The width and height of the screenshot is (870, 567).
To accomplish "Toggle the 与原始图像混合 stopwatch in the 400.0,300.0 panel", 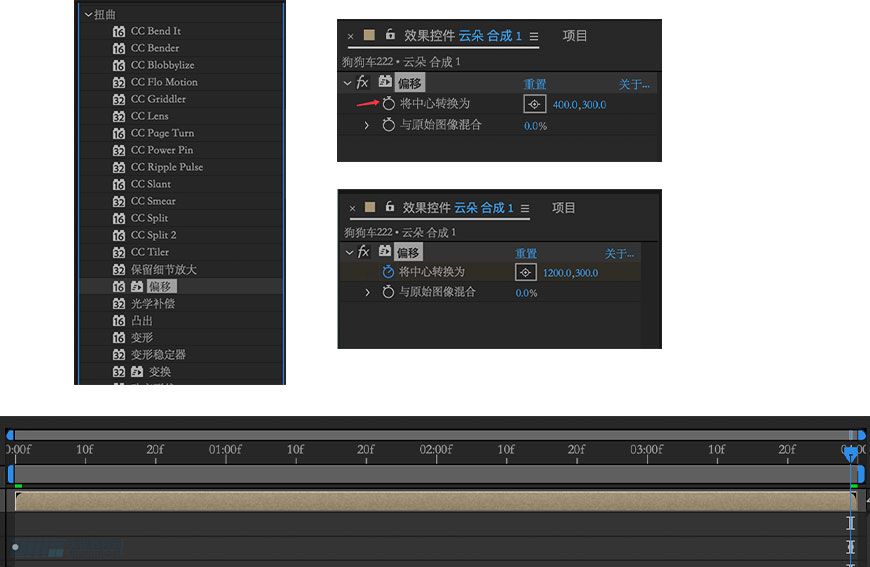I will tap(388, 125).
